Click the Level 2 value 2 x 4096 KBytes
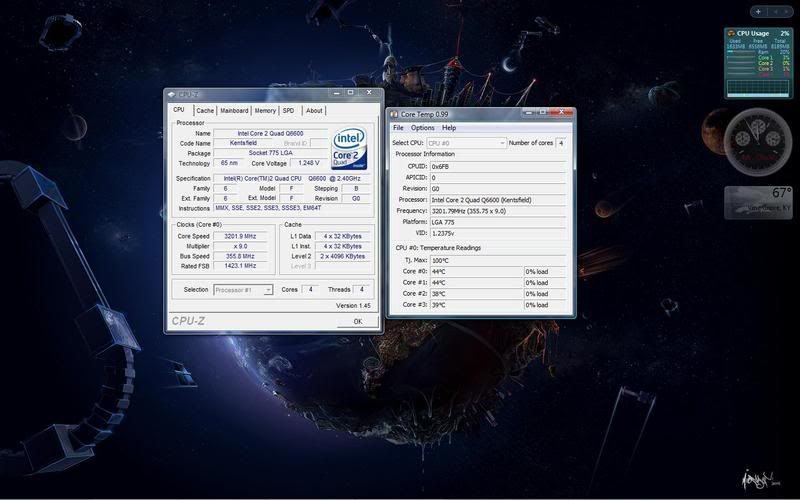This screenshot has height=500, width=800. point(342,256)
